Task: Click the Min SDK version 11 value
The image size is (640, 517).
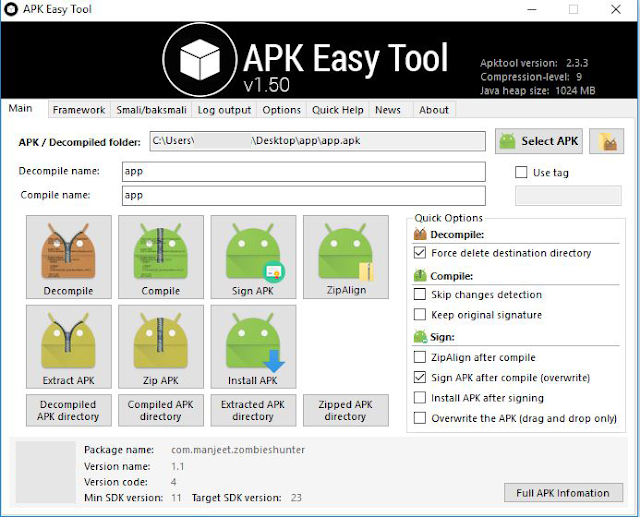Action: pyautogui.click(x=176, y=497)
